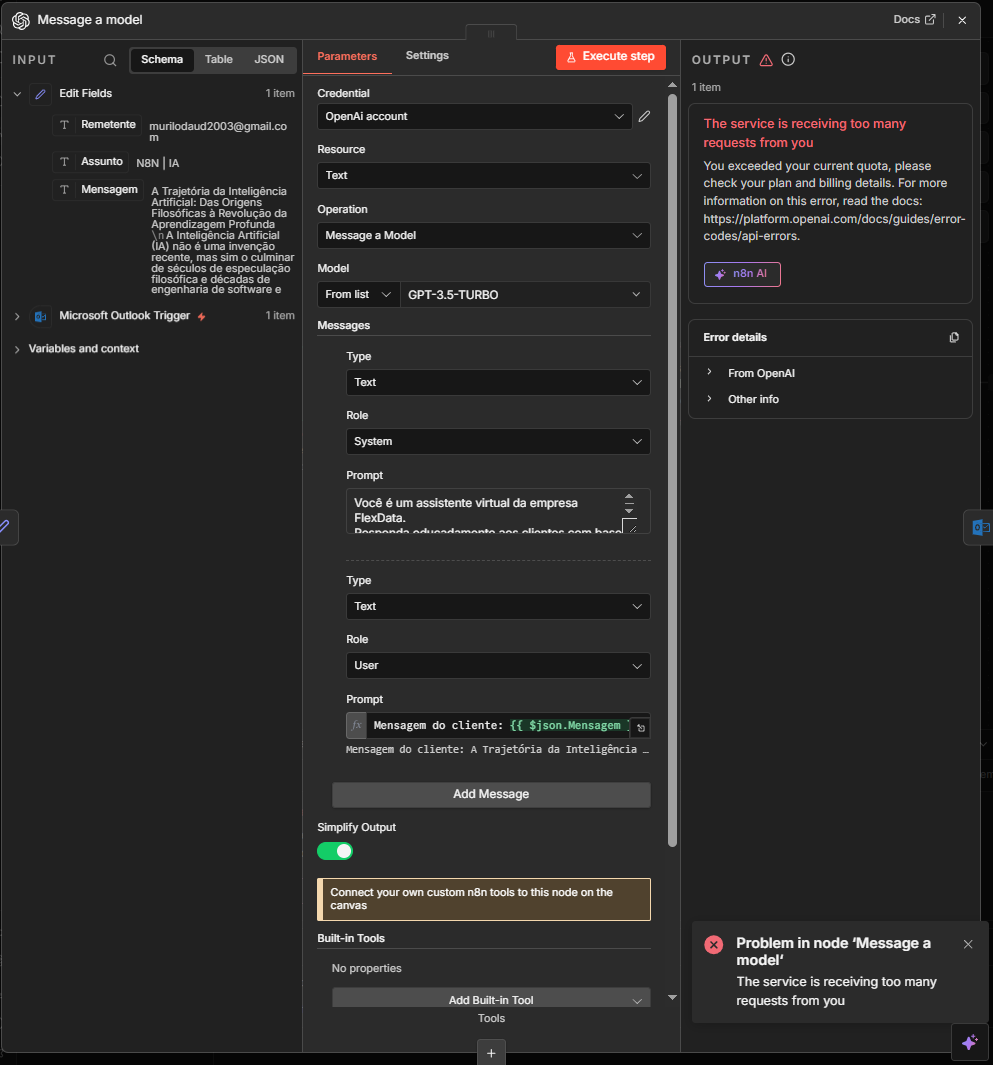This screenshot has height=1065, width=993.
Task: Click the scroll down arrow of parameters
Action: (x=672, y=997)
